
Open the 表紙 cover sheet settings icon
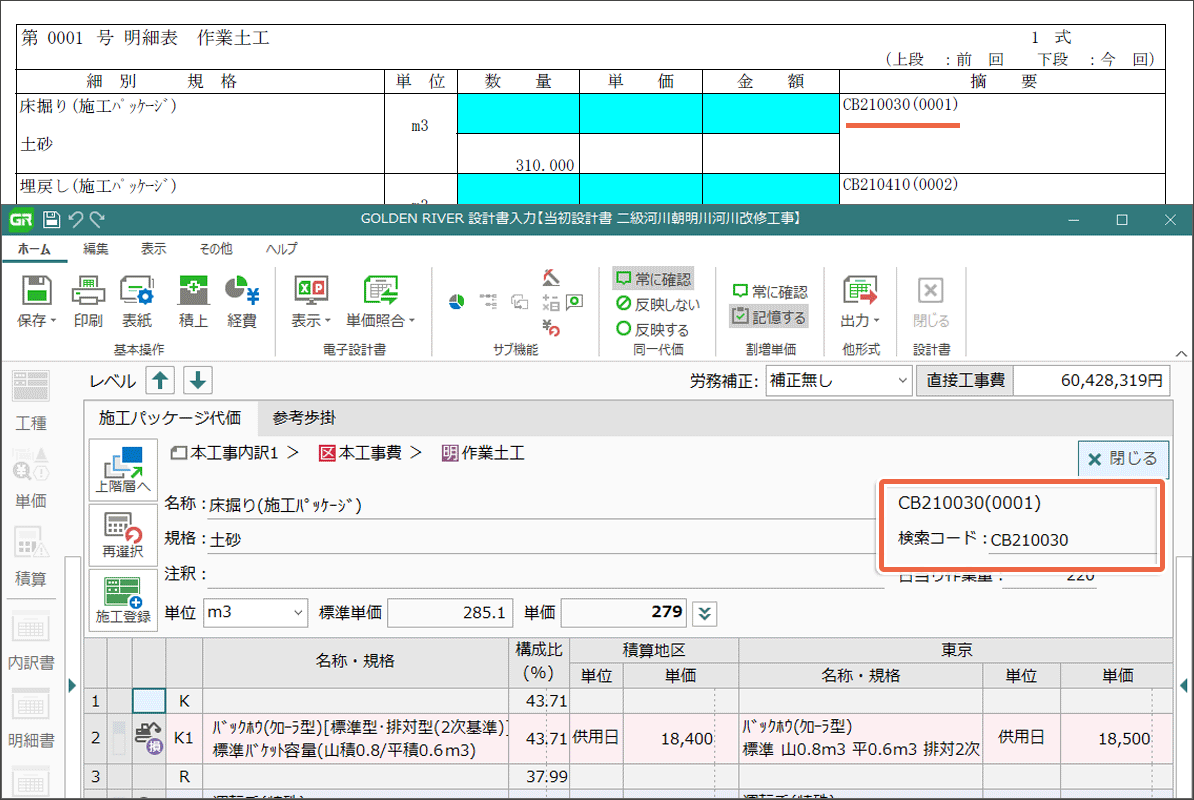click(x=137, y=291)
